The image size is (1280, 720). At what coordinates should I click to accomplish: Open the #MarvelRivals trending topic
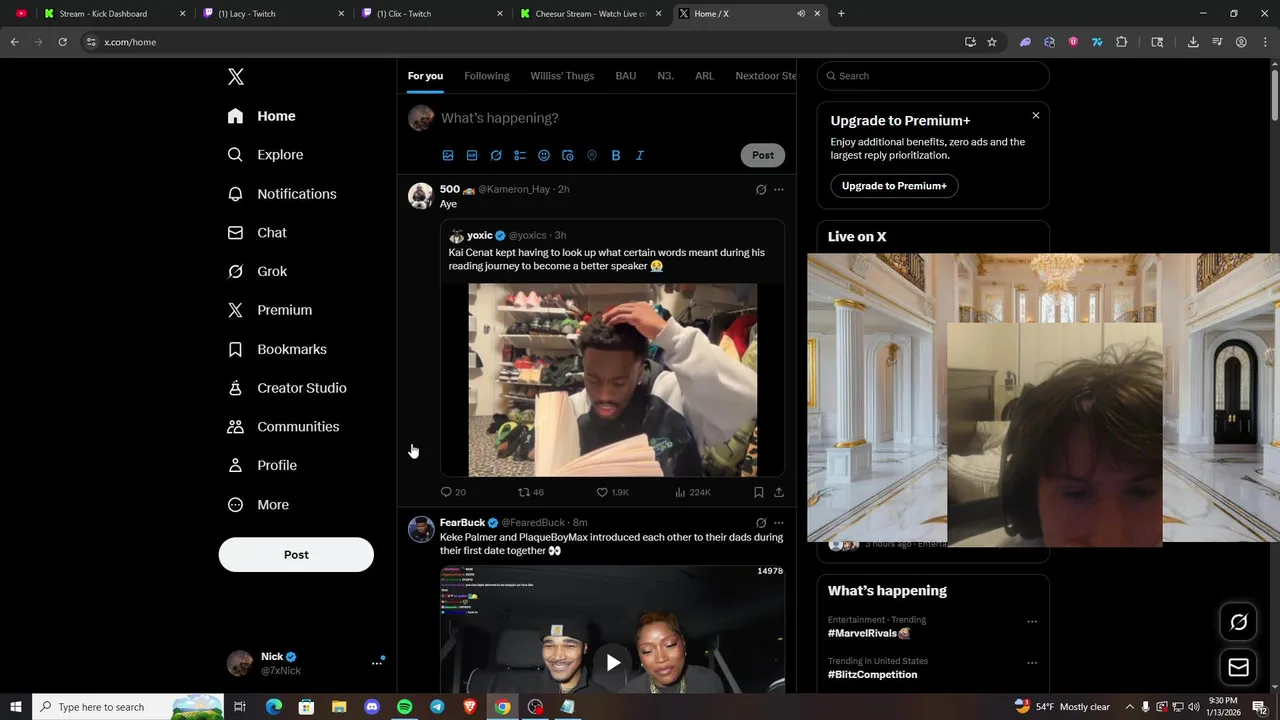tap(868, 633)
